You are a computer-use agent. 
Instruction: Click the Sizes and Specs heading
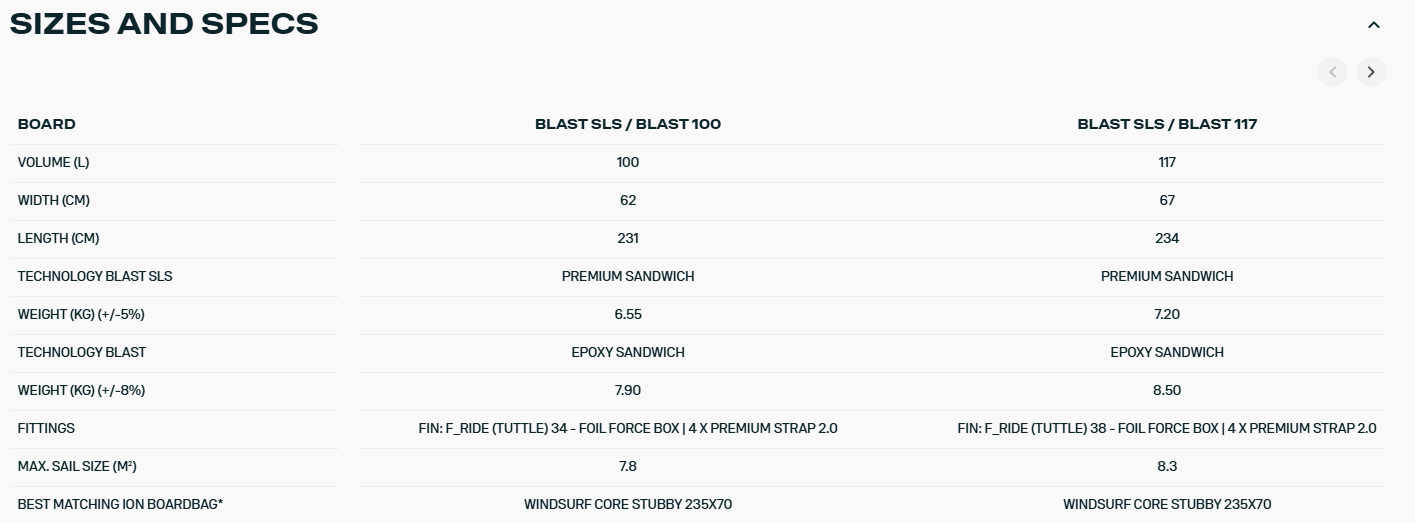164,24
